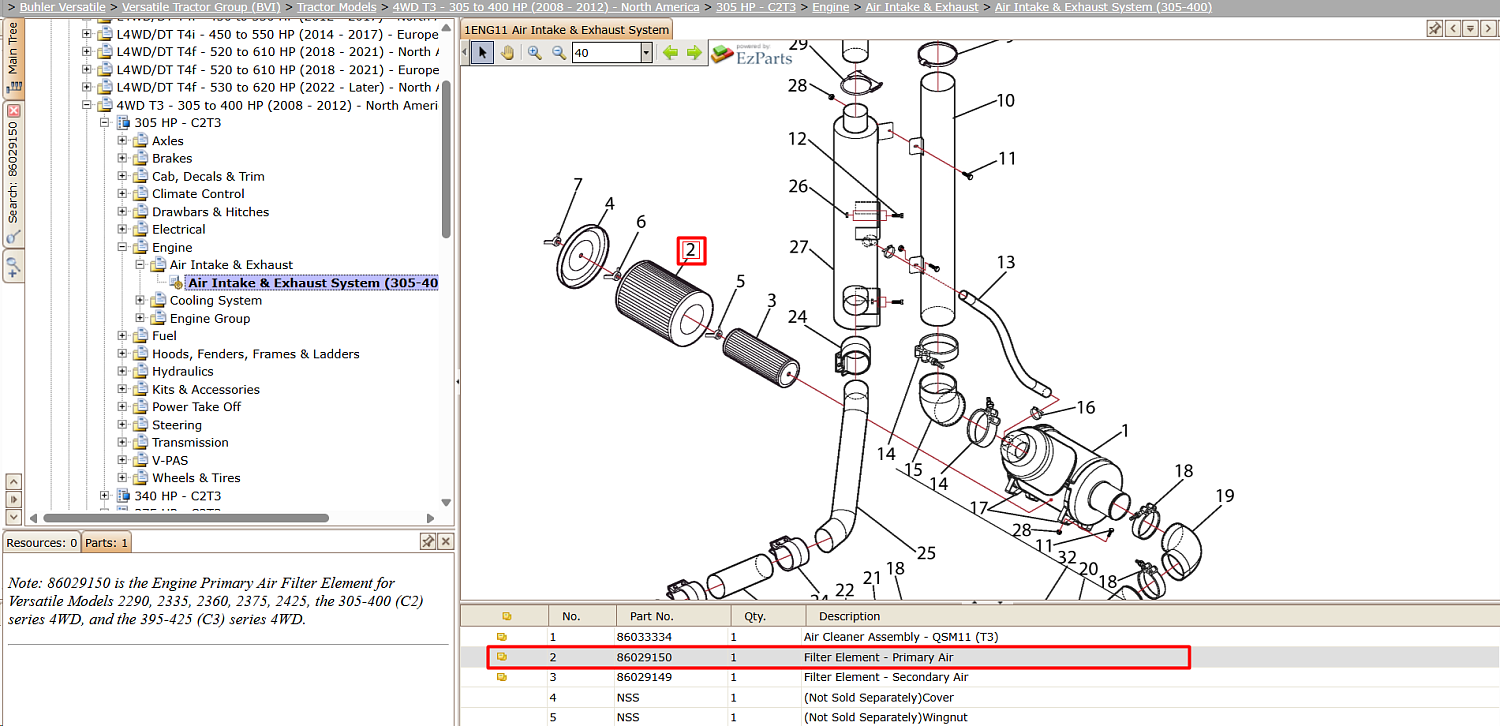Select the 1ENG11 Air Intake & Exhaust System tab
1500x726 pixels.
coord(566,30)
